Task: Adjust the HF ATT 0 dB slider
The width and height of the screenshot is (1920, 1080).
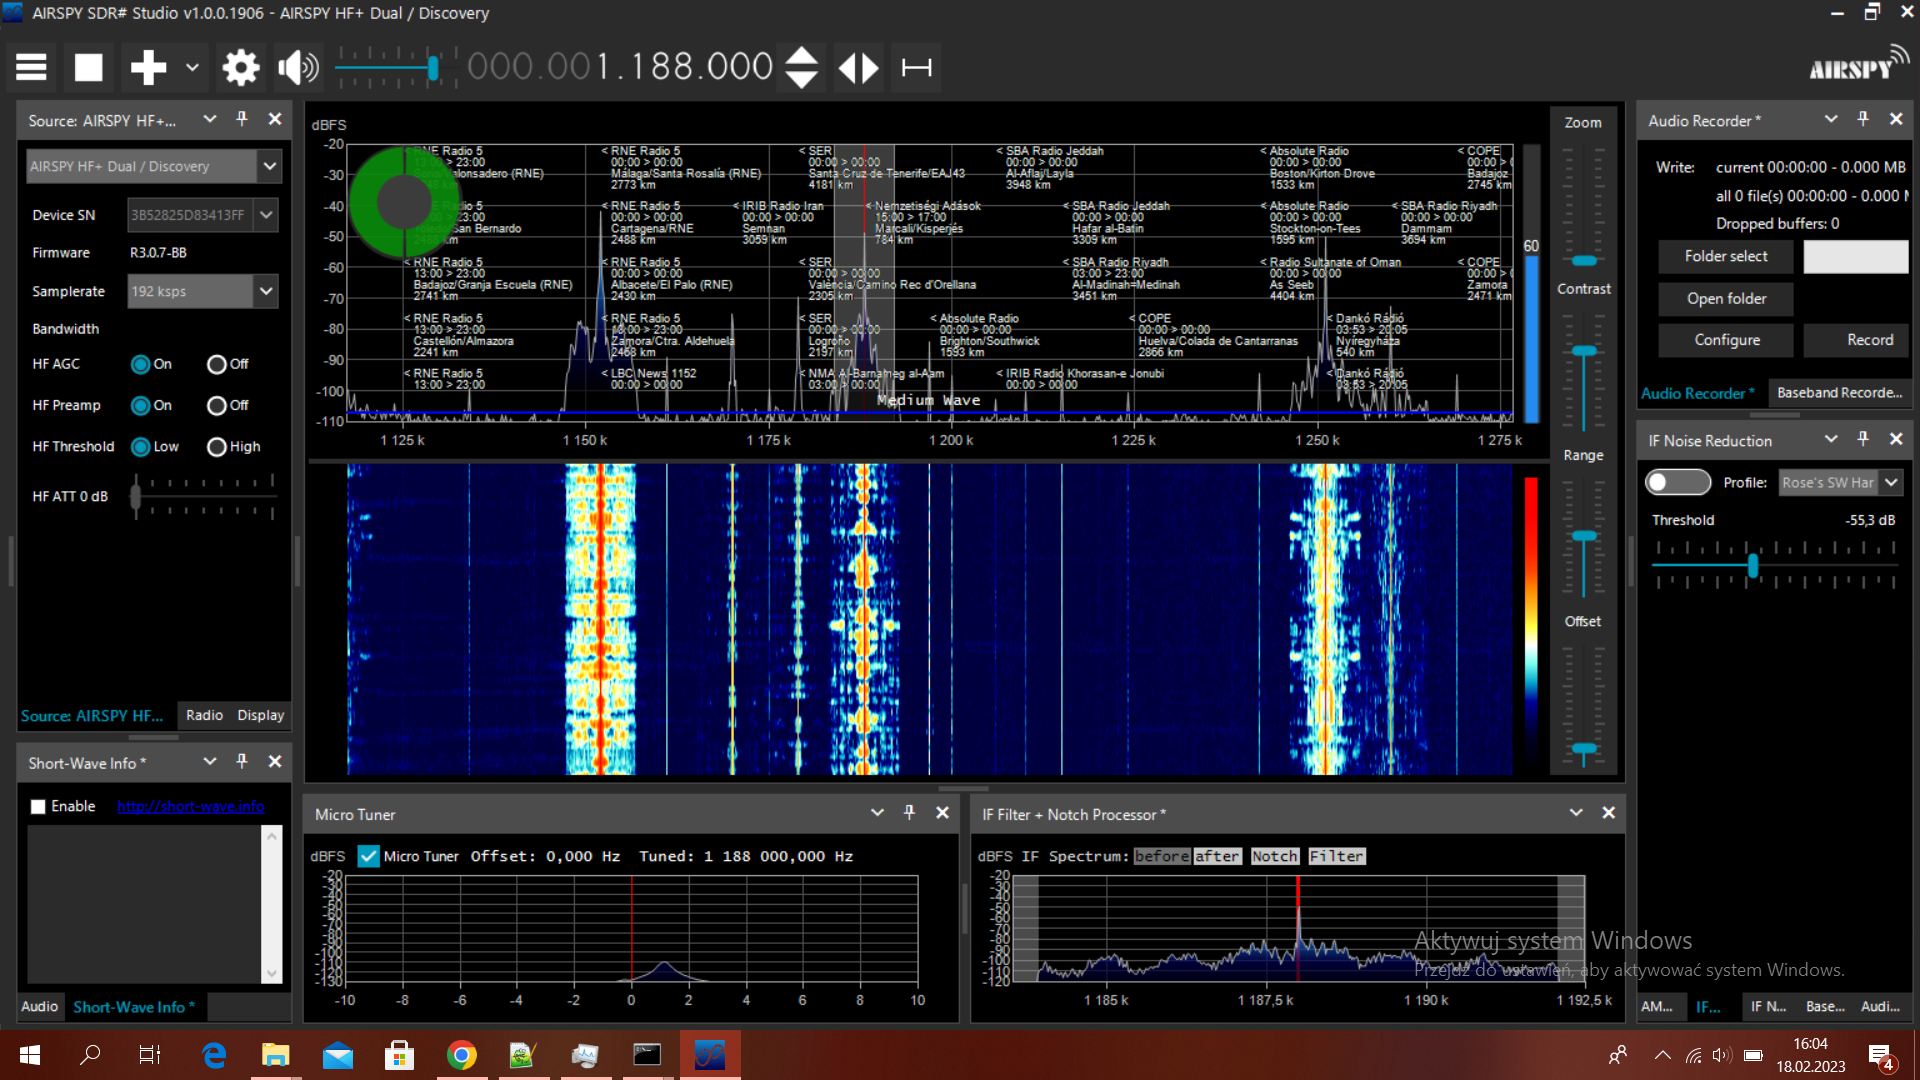Action: tap(136, 496)
